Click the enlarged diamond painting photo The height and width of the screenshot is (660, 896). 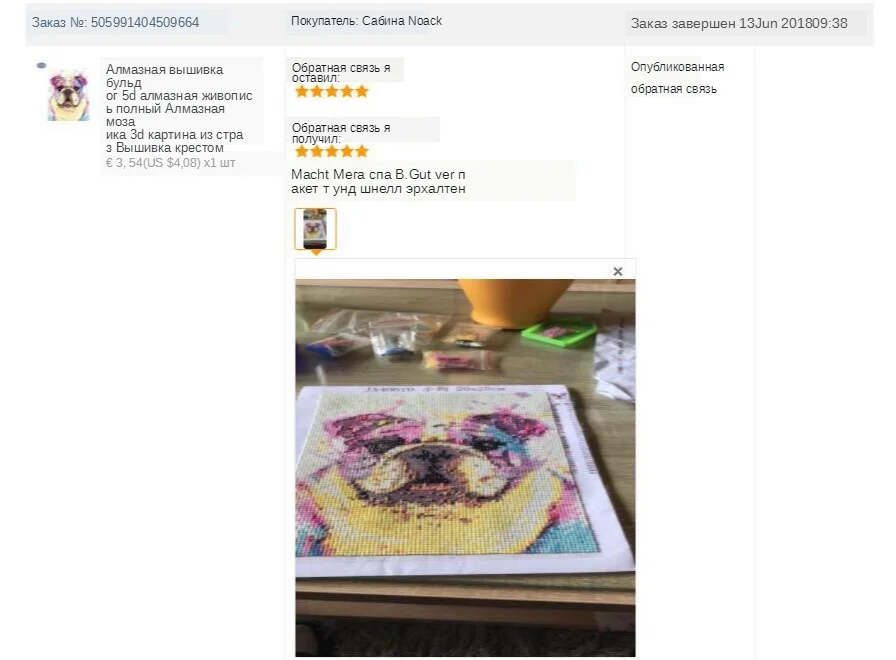(x=465, y=467)
